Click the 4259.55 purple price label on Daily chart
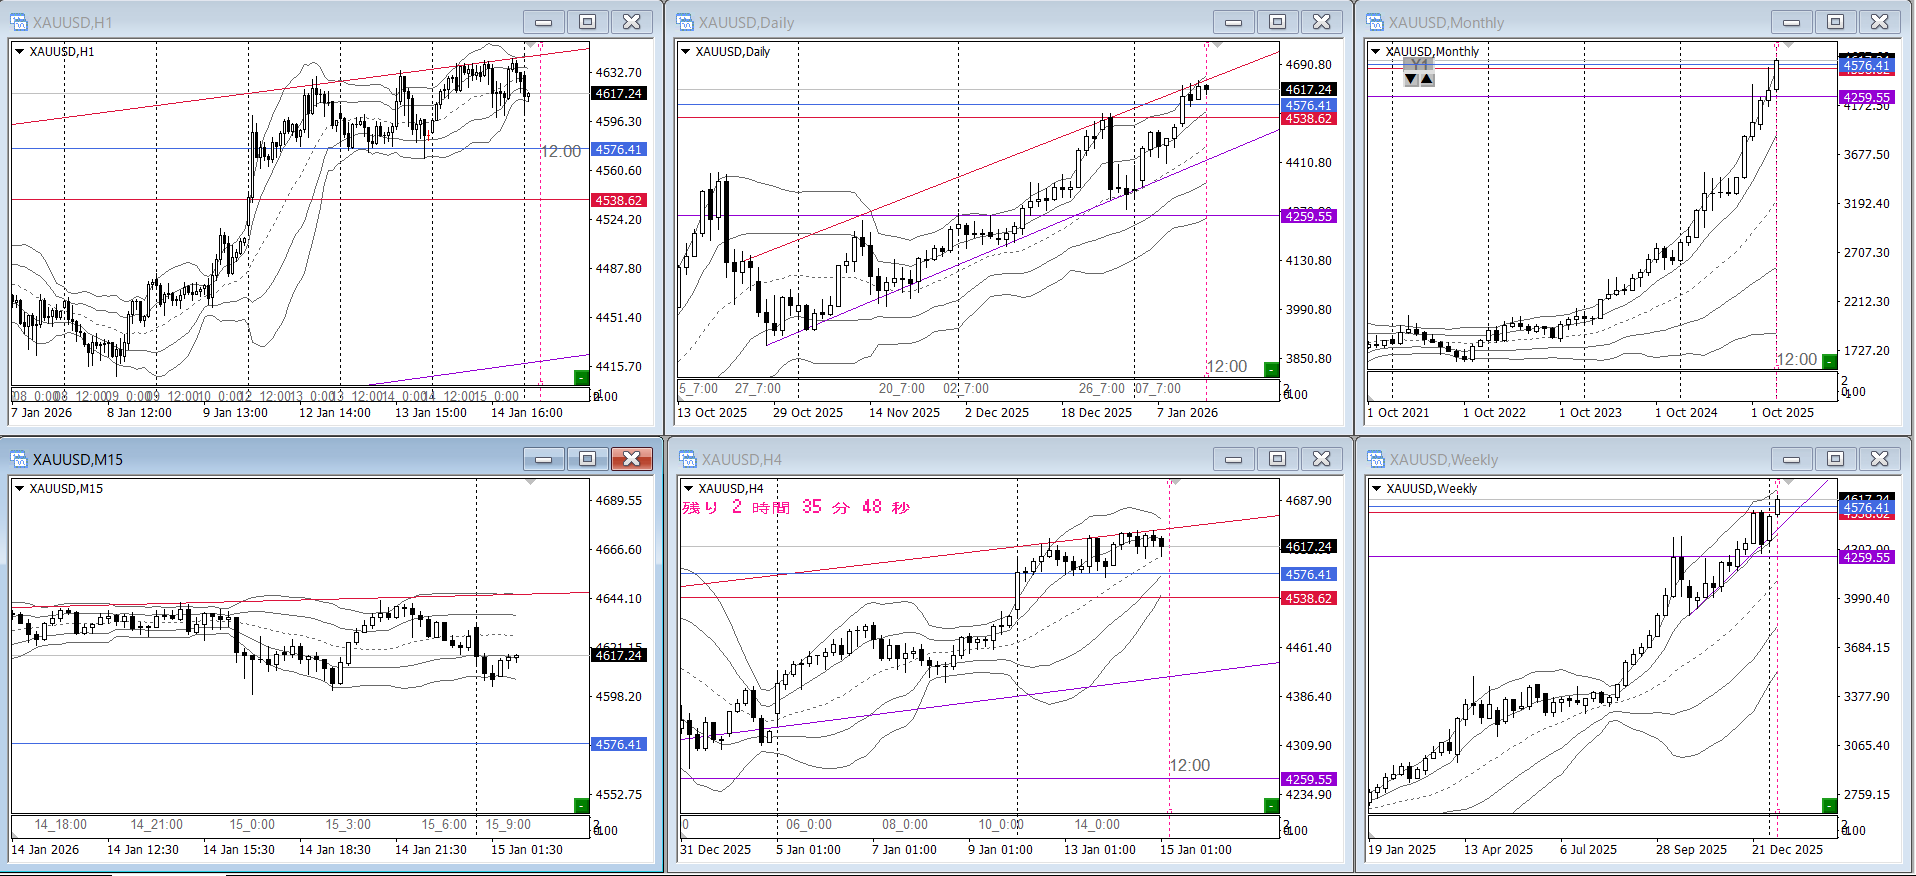The width and height of the screenshot is (1916, 876). tap(1308, 216)
